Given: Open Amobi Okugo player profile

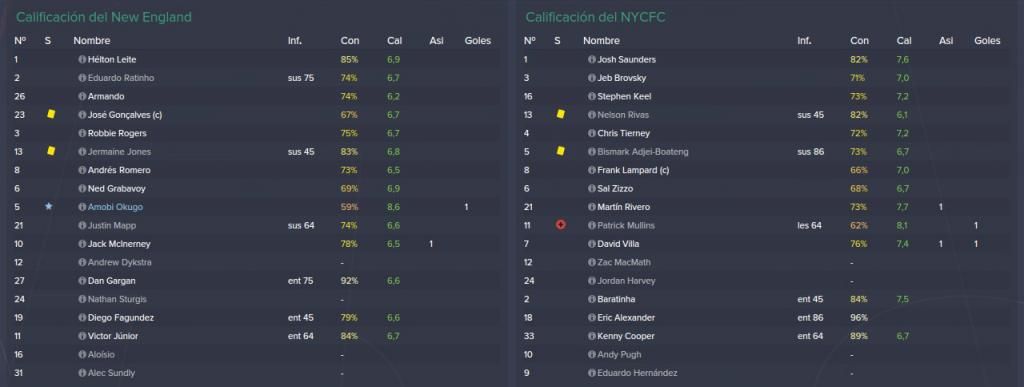Looking at the screenshot, I should [x=115, y=207].
